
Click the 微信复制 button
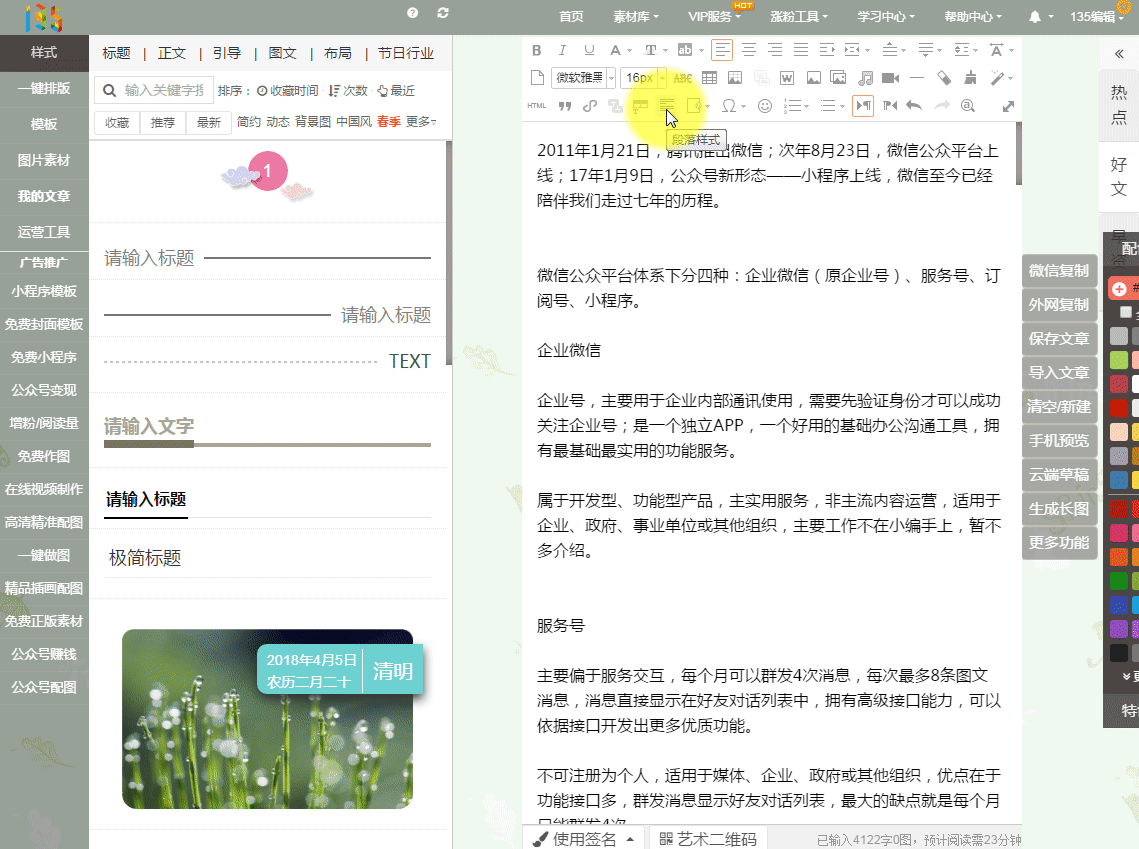pos(1058,271)
